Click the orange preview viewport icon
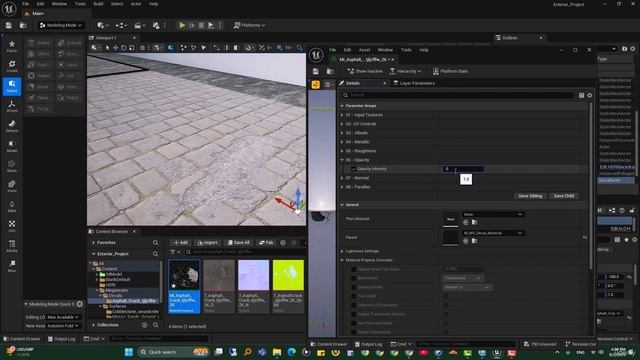The width and height of the screenshot is (640, 360). click(316, 84)
